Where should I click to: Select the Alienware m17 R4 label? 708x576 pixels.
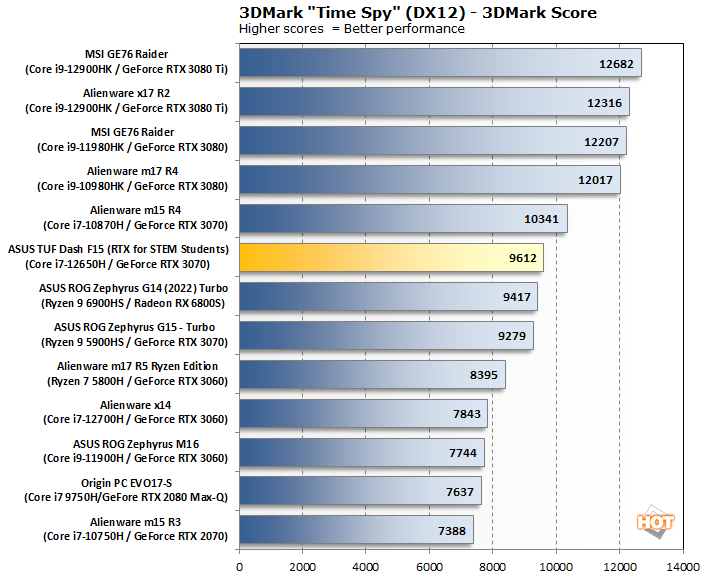tap(132, 179)
